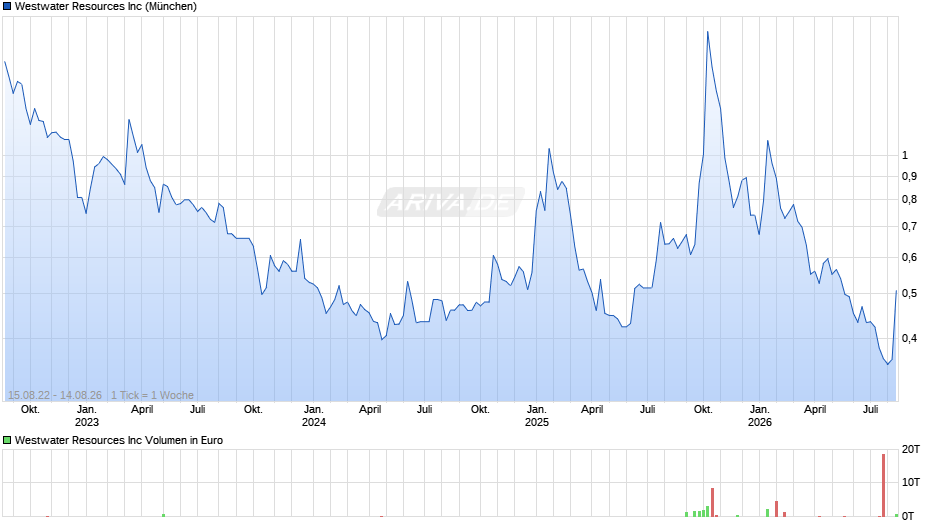This screenshot has height=526, width=940.
Task: Click the last data point at chart's right end
Action: 896,291
